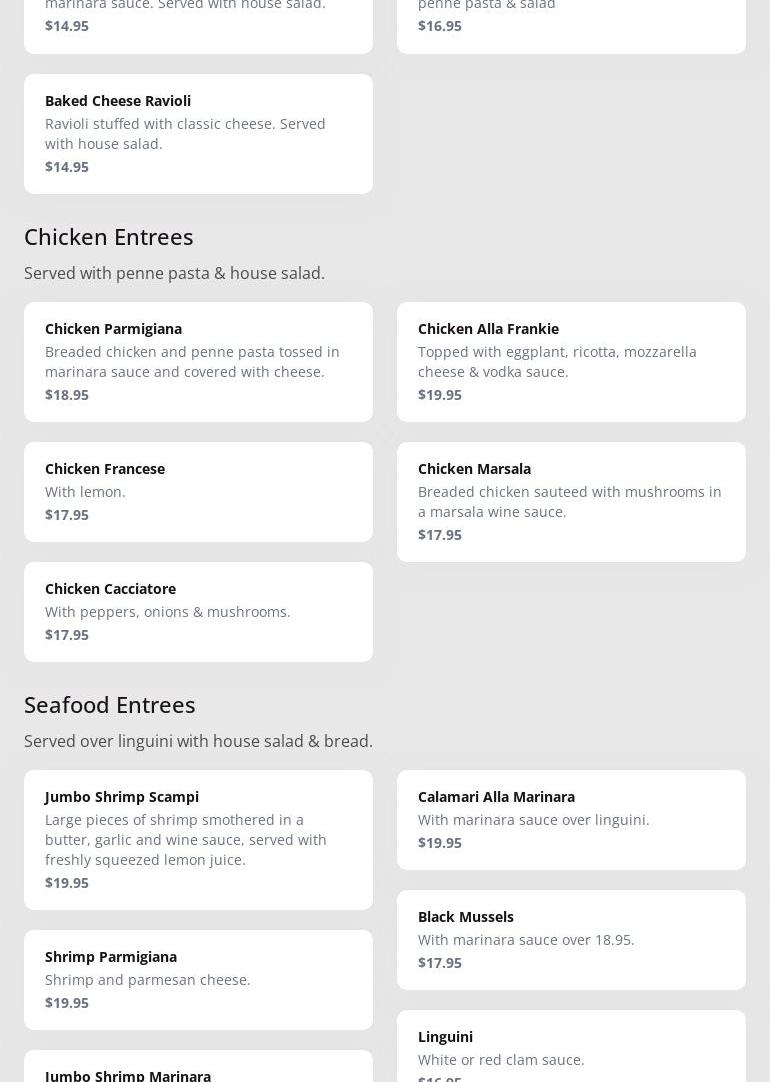Select Calamari Alla Marinara item
770x1082 pixels.
571,819
